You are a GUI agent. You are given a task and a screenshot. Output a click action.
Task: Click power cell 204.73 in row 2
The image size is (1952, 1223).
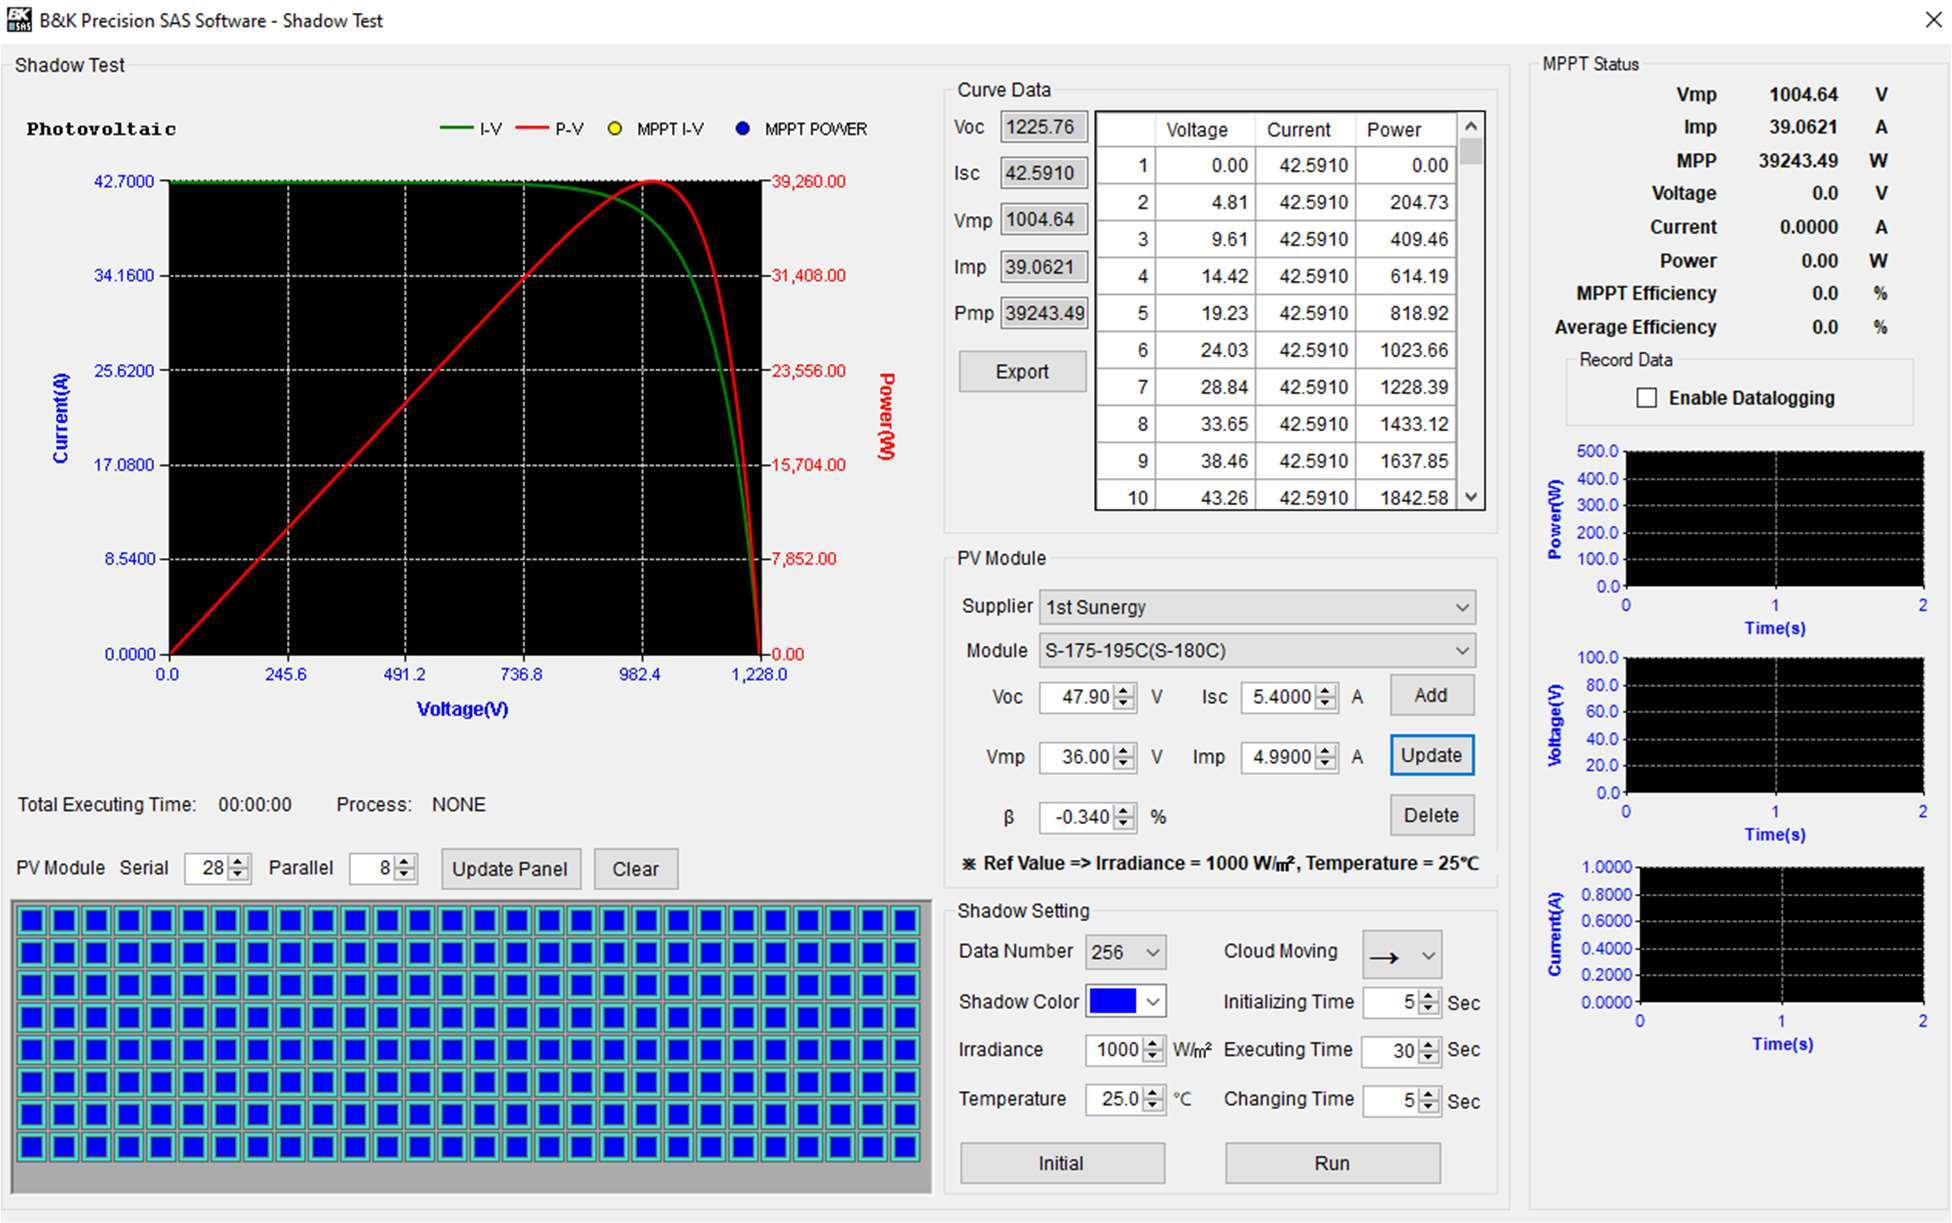point(1406,202)
